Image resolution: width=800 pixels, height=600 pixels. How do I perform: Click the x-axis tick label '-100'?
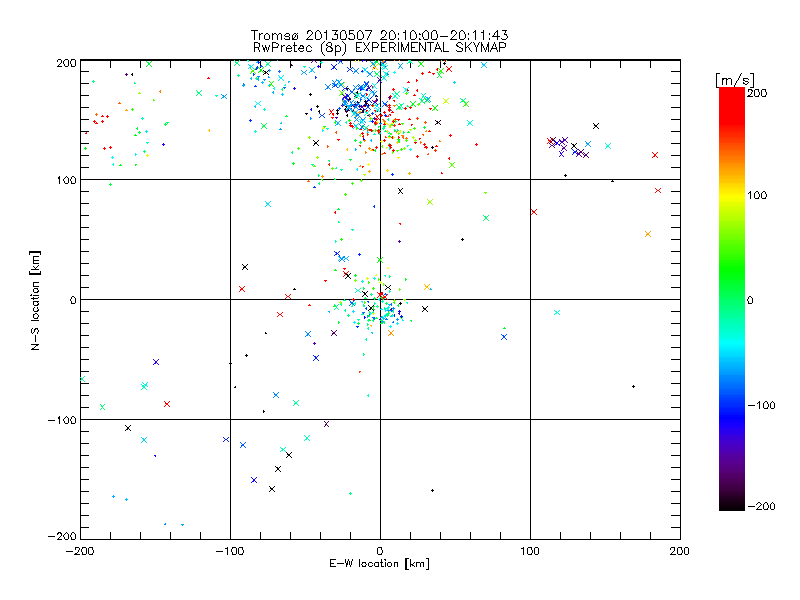(x=230, y=551)
